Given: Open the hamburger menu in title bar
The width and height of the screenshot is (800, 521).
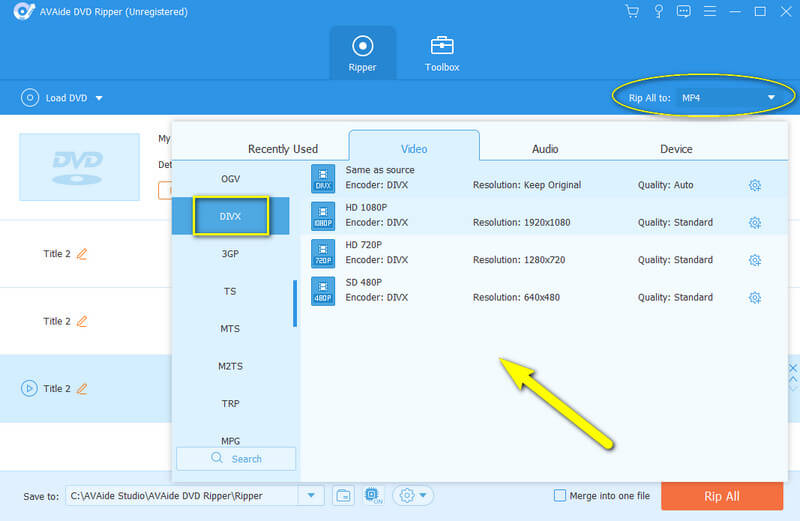Looking at the screenshot, I should point(710,12).
